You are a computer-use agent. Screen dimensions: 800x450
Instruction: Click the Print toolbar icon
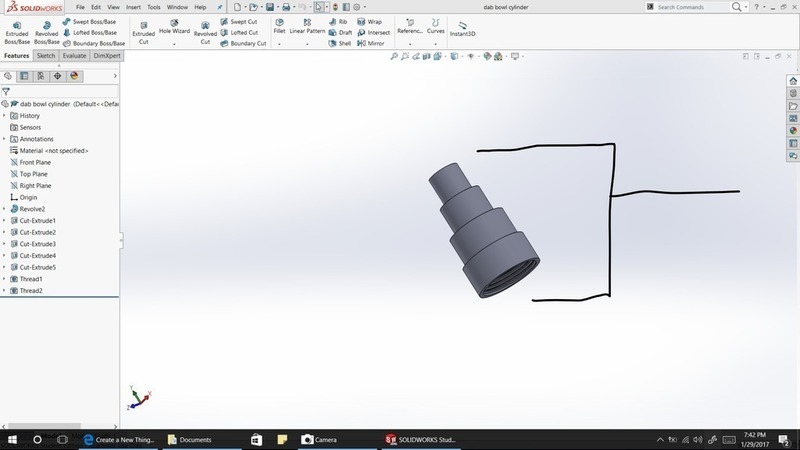[x=286, y=7]
